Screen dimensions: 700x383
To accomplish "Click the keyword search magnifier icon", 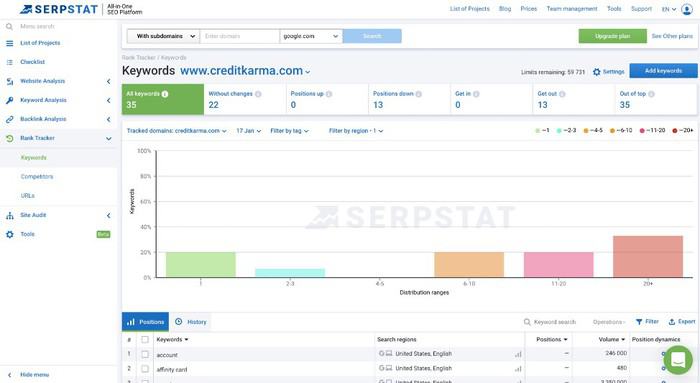I will point(527,322).
